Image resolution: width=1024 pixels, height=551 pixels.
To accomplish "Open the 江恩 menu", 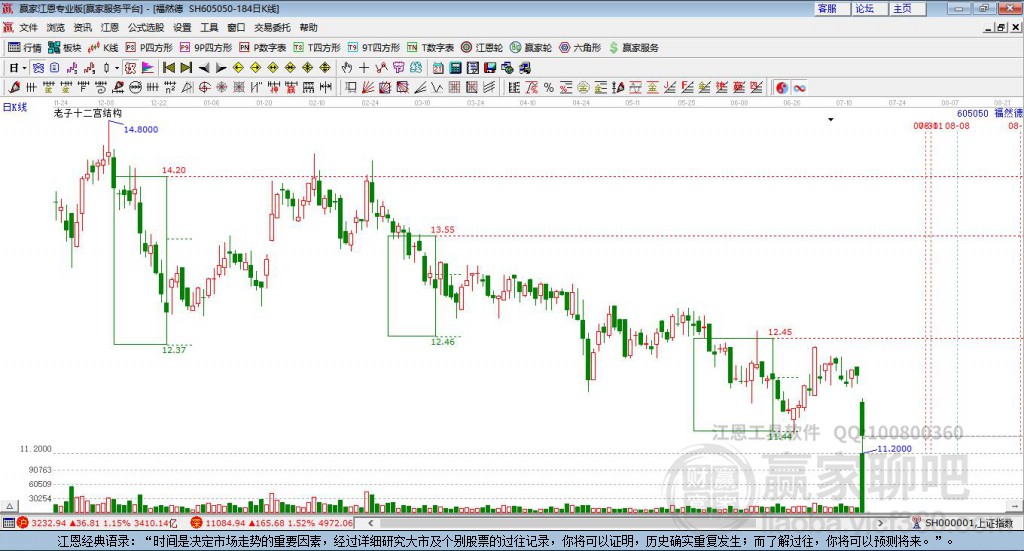I will tap(110, 27).
